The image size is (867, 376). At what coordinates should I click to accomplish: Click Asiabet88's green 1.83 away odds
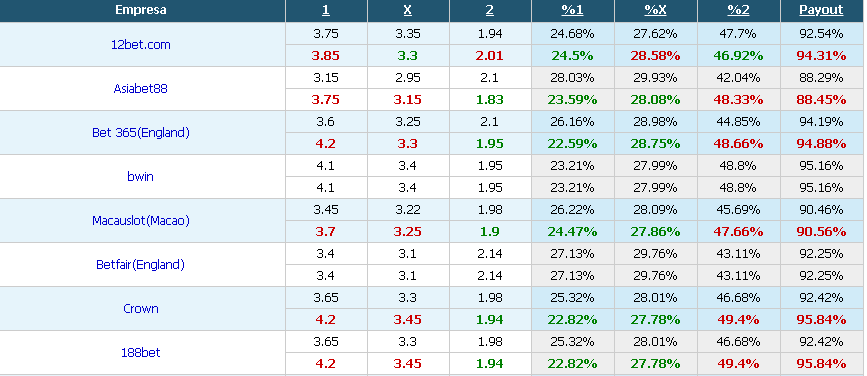490,100
